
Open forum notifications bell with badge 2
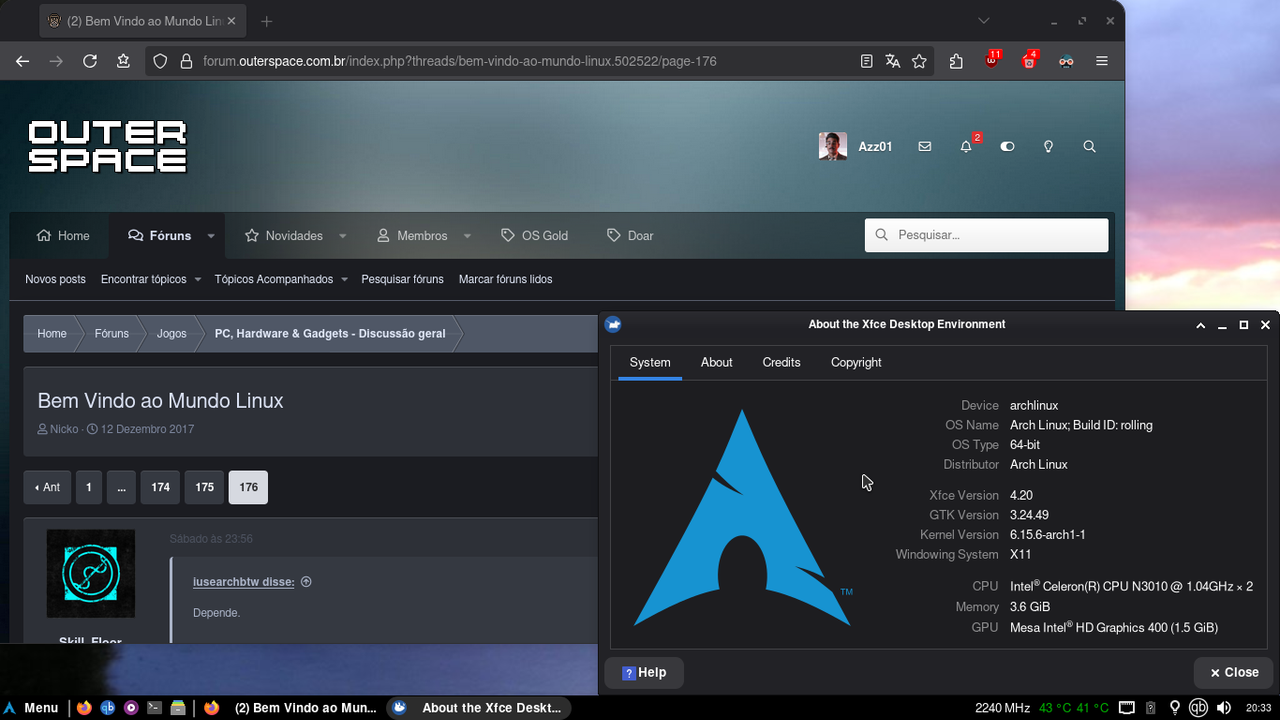[x=967, y=145]
